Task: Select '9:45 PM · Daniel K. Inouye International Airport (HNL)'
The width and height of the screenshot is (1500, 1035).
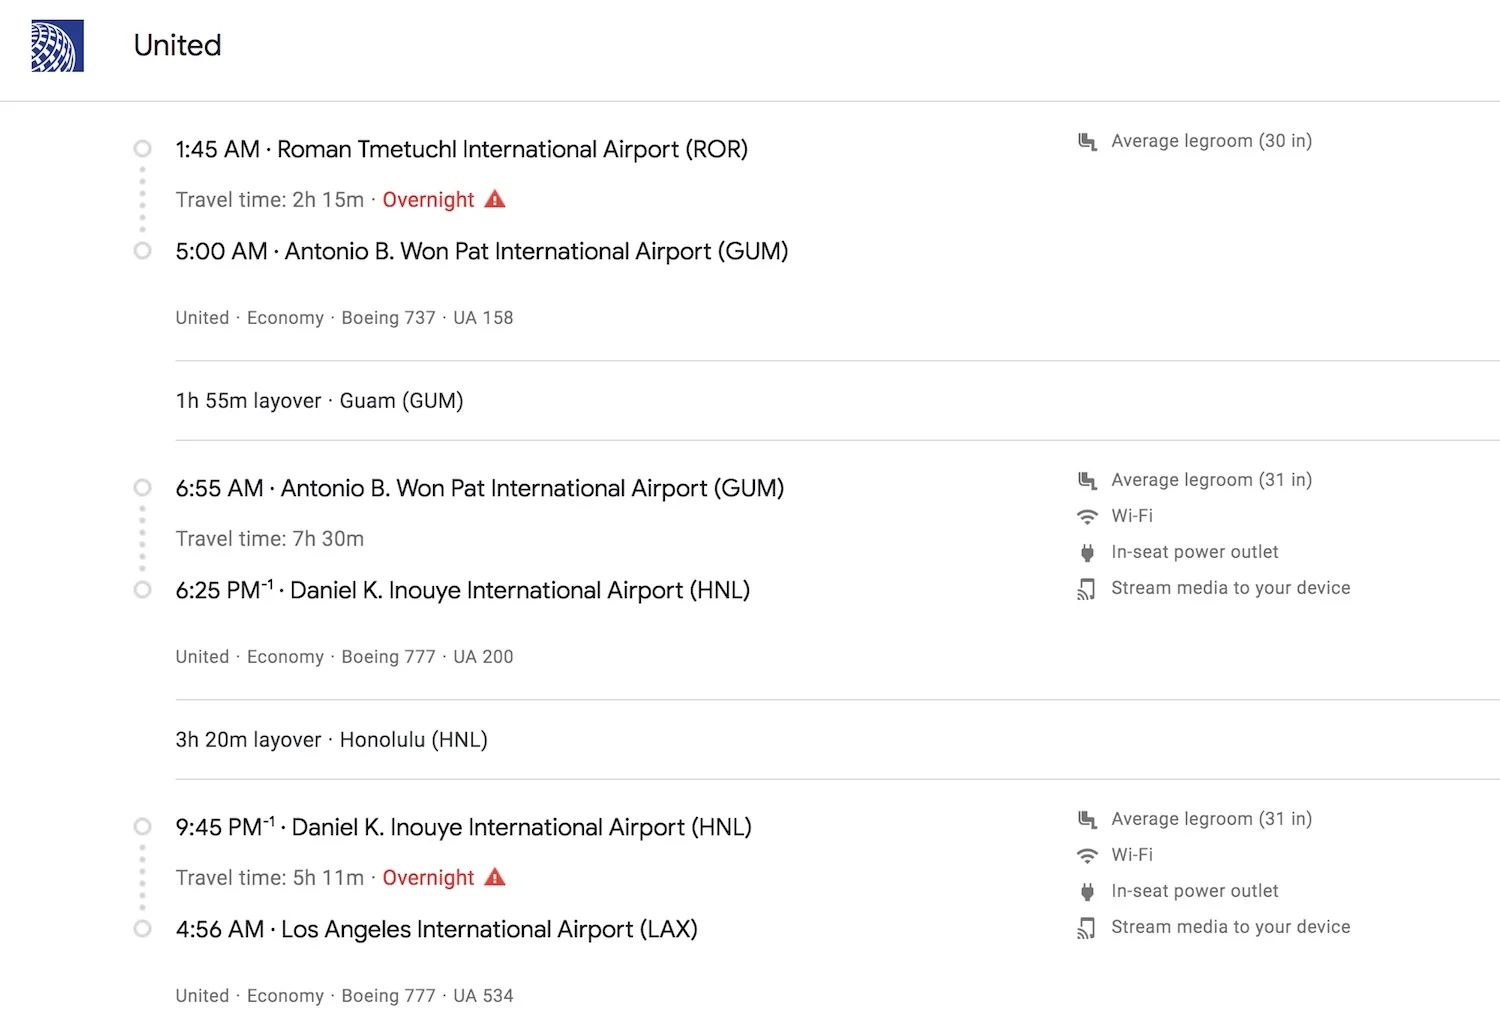Action: pyautogui.click(x=464, y=827)
